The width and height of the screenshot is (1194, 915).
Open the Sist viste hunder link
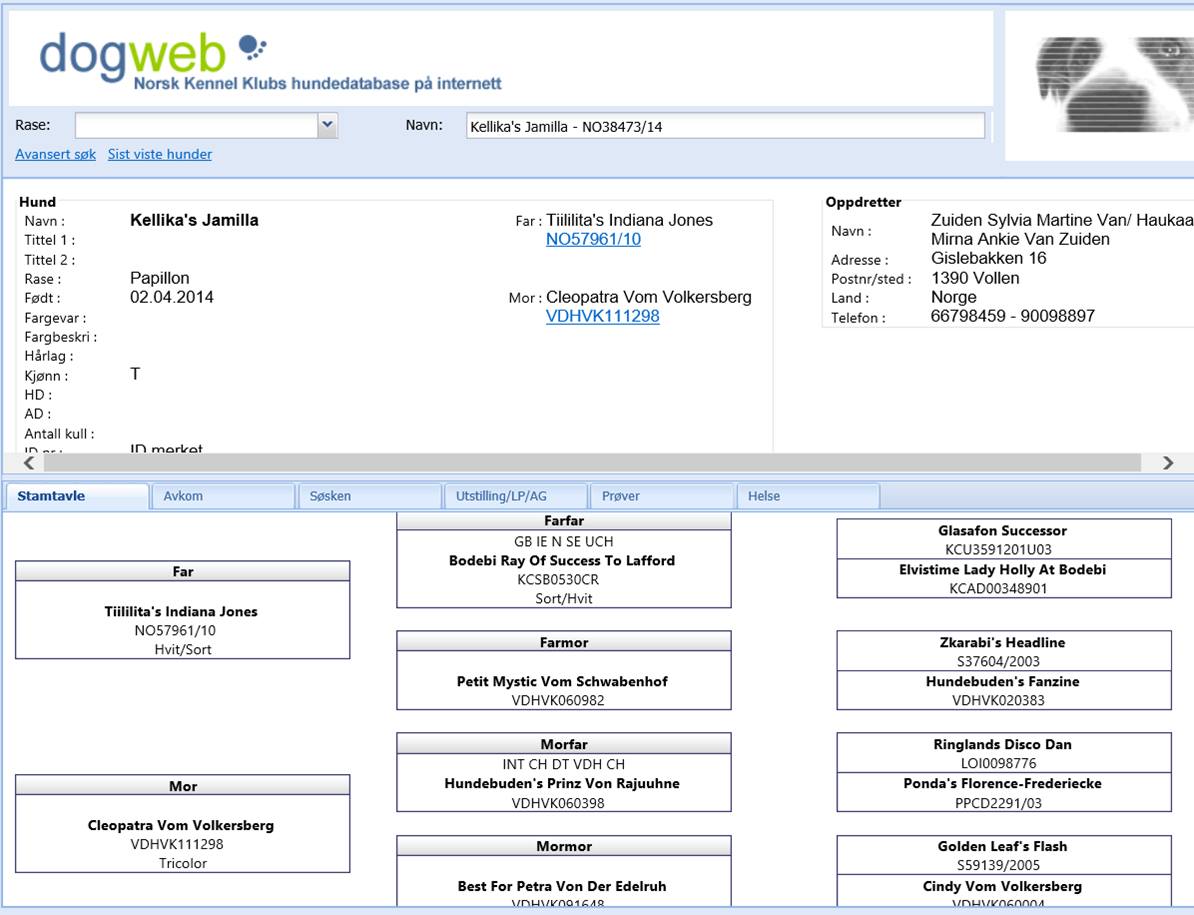pyautogui.click(x=160, y=154)
